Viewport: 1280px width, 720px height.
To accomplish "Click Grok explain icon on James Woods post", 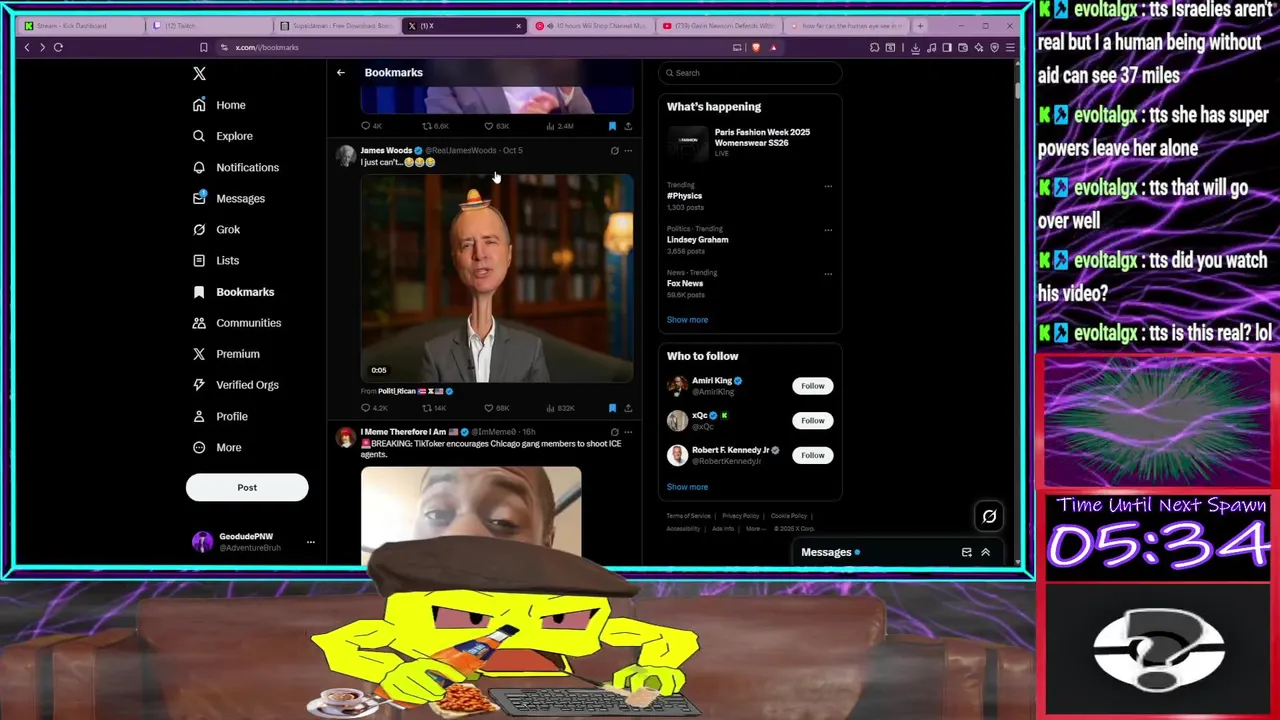I will pyautogui.click(x=614, y=151).
